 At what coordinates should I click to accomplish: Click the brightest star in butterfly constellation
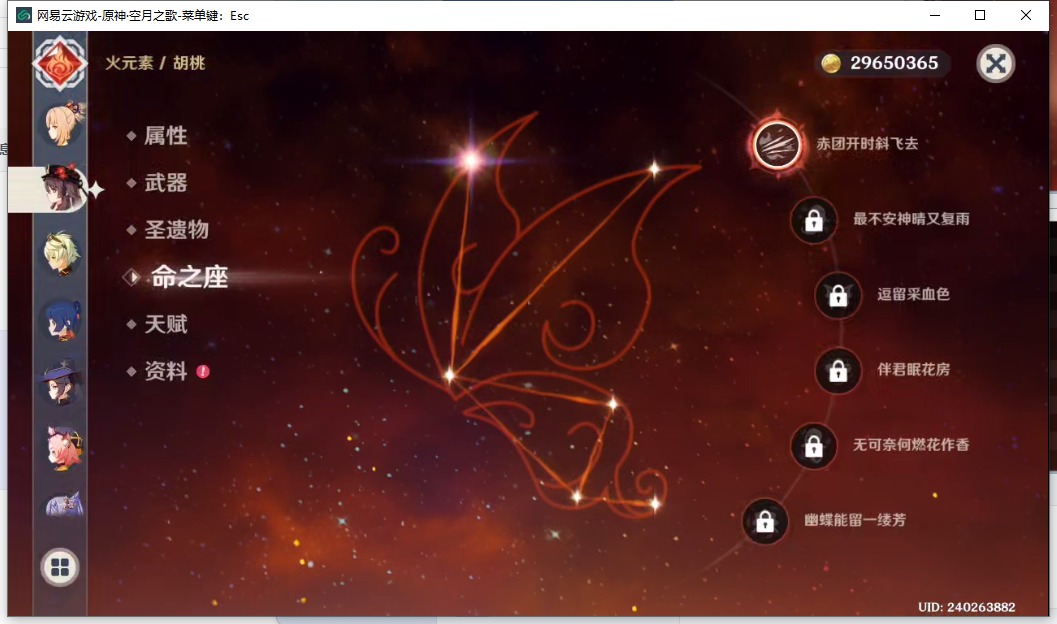(x=471, y=160)
